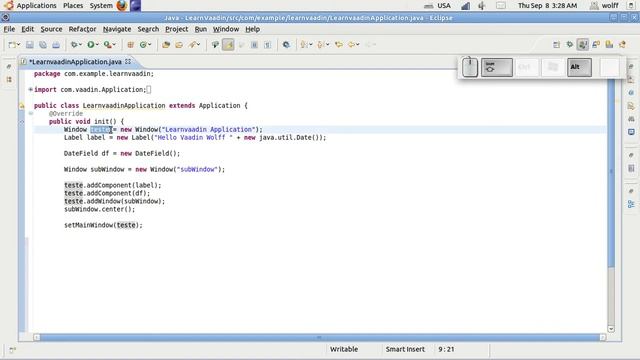Image resolution: width=640 pixels, height=360 pixels.
Task: Click the Print toolbar icon
Action: (x=56, y=45)
